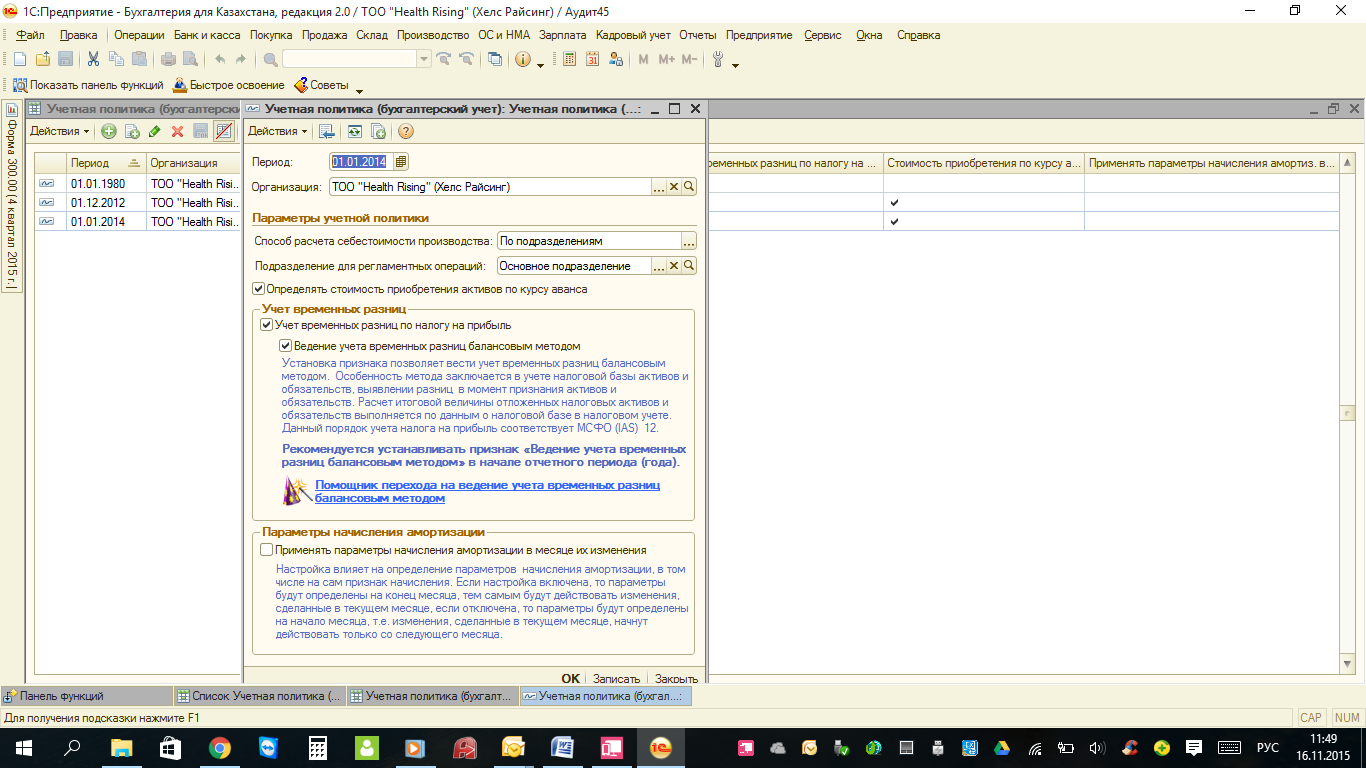
Task: Open the Операции menu
Action: click(x=139, y=35)
